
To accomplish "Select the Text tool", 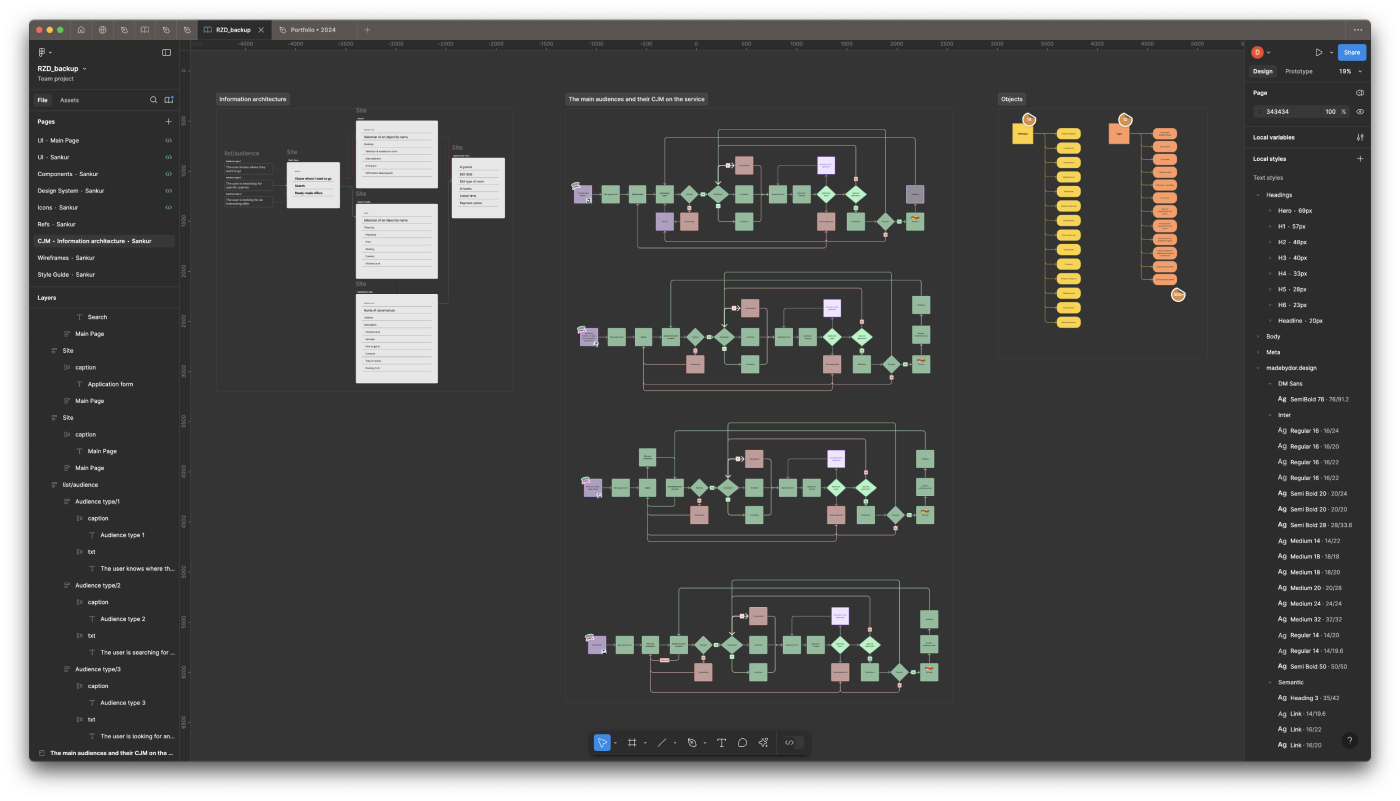I will pos(722,742).
